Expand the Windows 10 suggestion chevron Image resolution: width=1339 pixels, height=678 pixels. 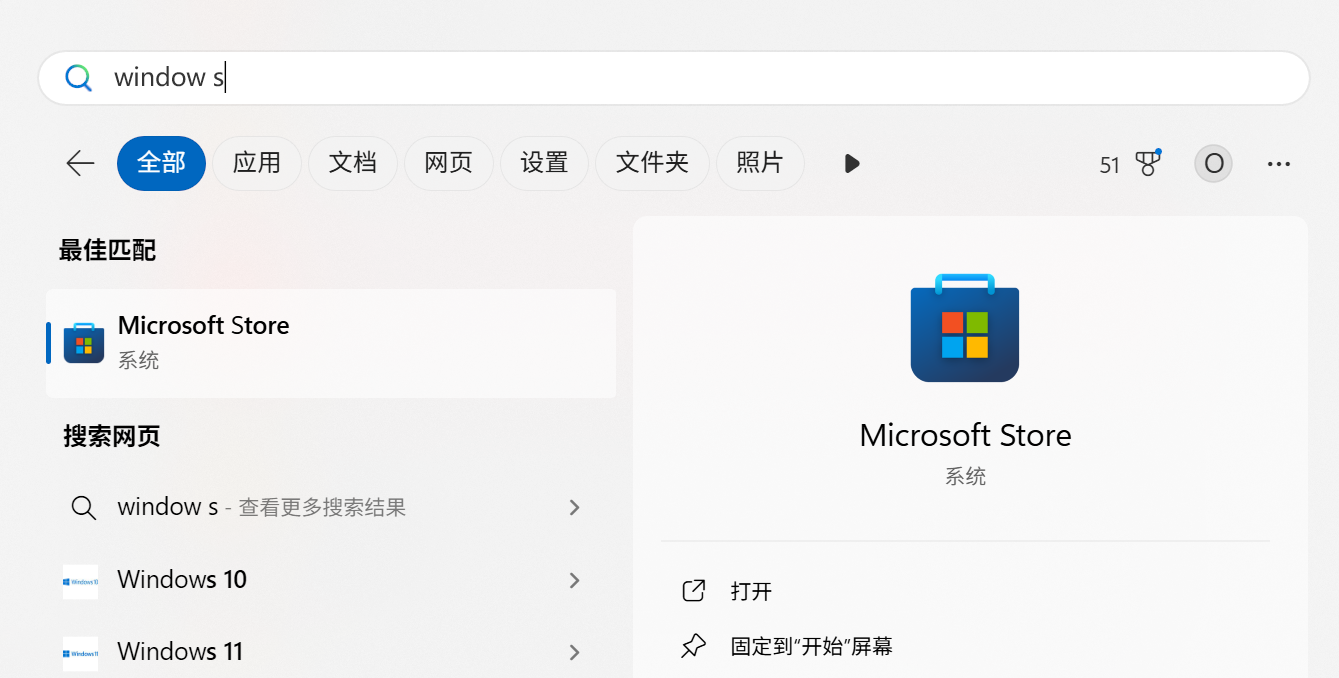pos(575,580)
